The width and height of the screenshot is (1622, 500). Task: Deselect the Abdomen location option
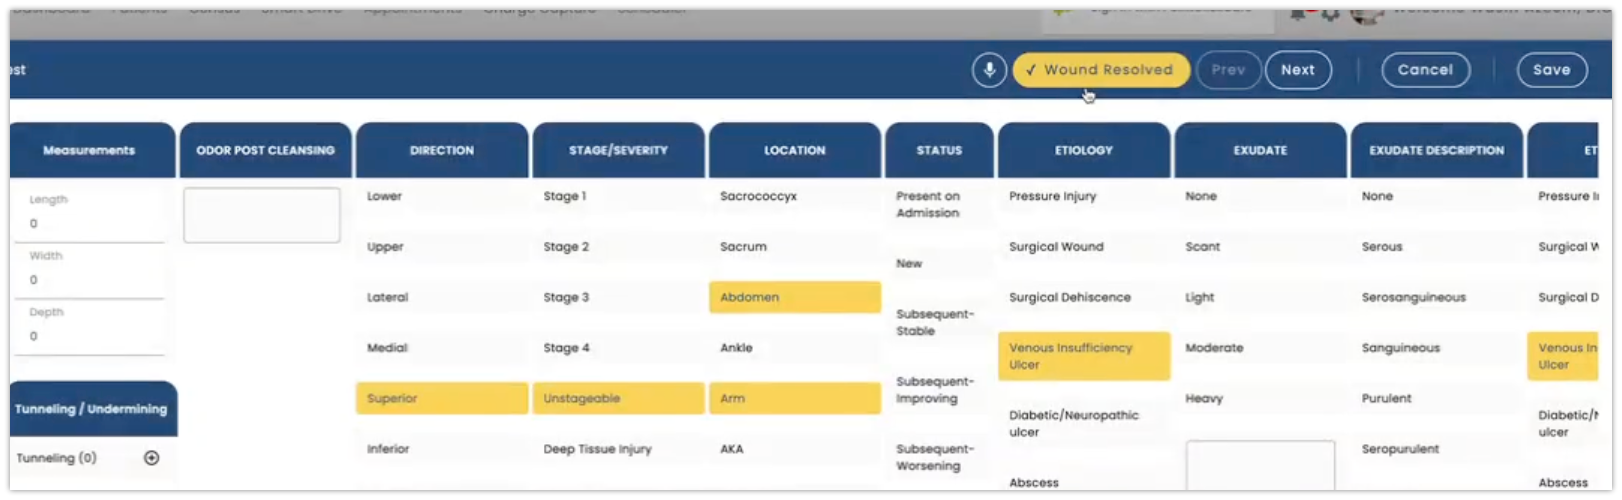pos(795,297)
